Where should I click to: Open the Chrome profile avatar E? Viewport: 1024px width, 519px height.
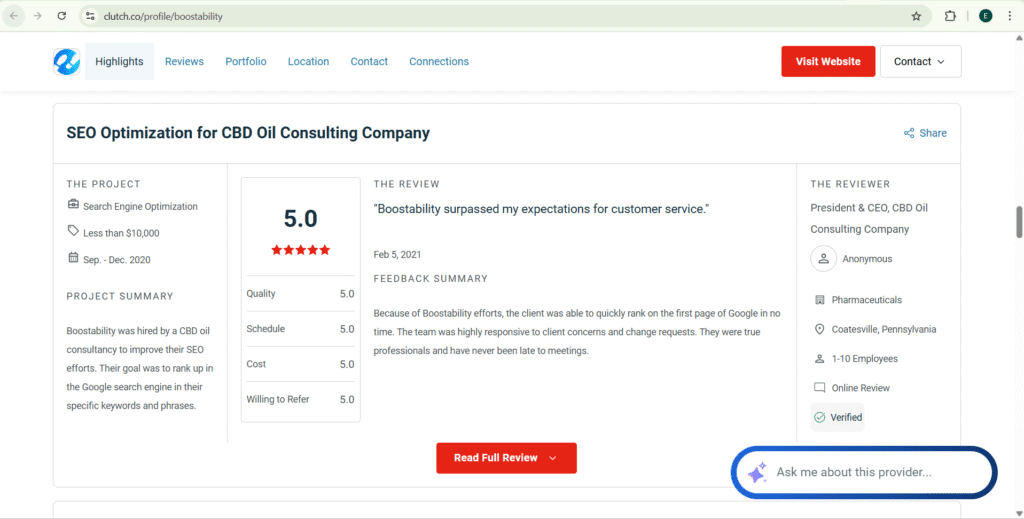(x=985, y=16)
